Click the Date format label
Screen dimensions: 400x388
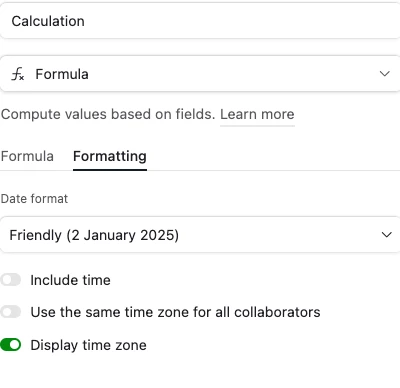click(34, 199)
